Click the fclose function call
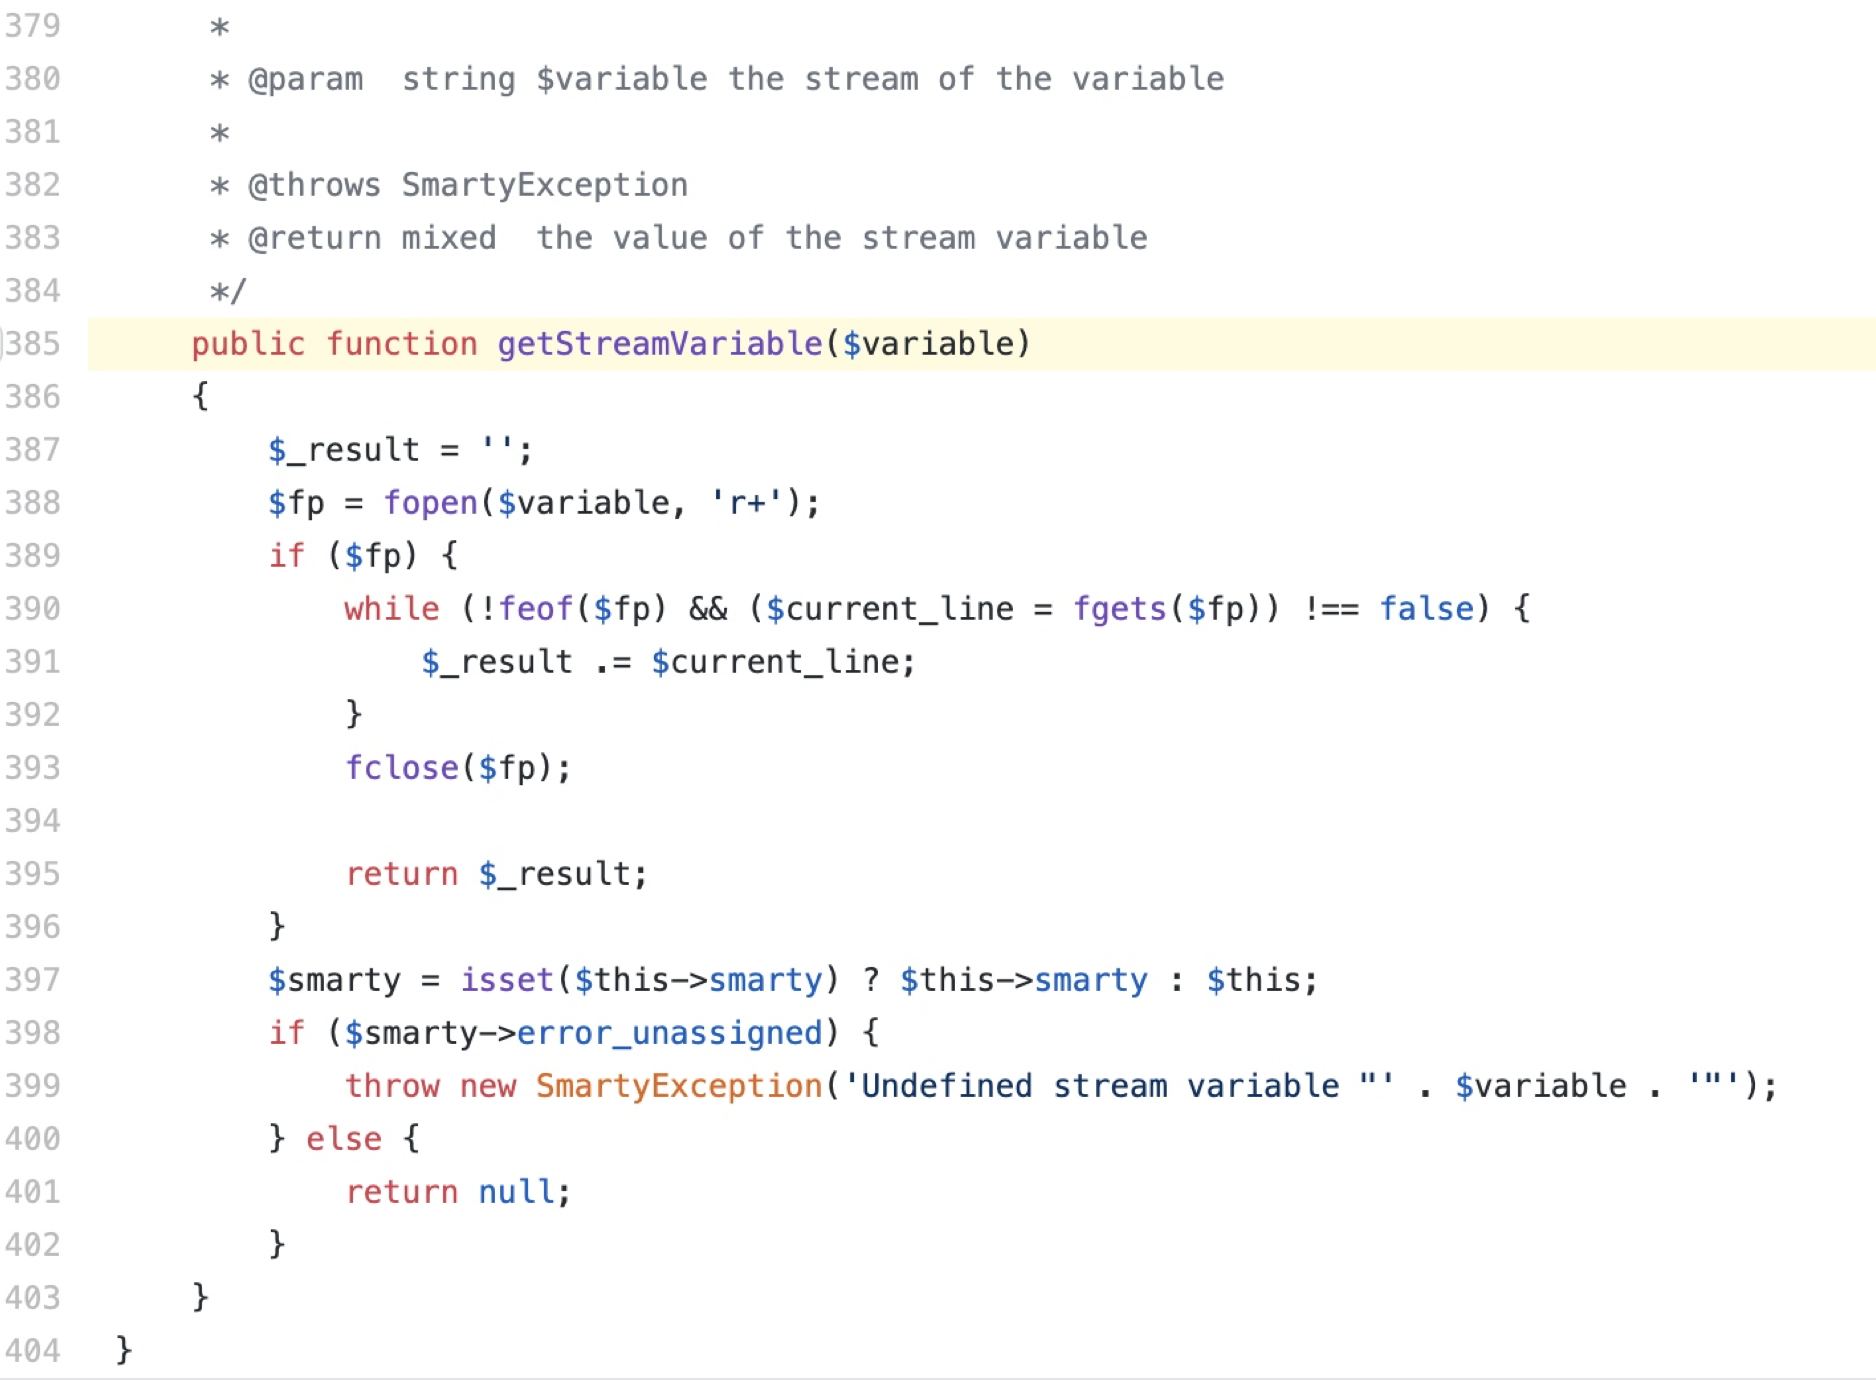 401,768
